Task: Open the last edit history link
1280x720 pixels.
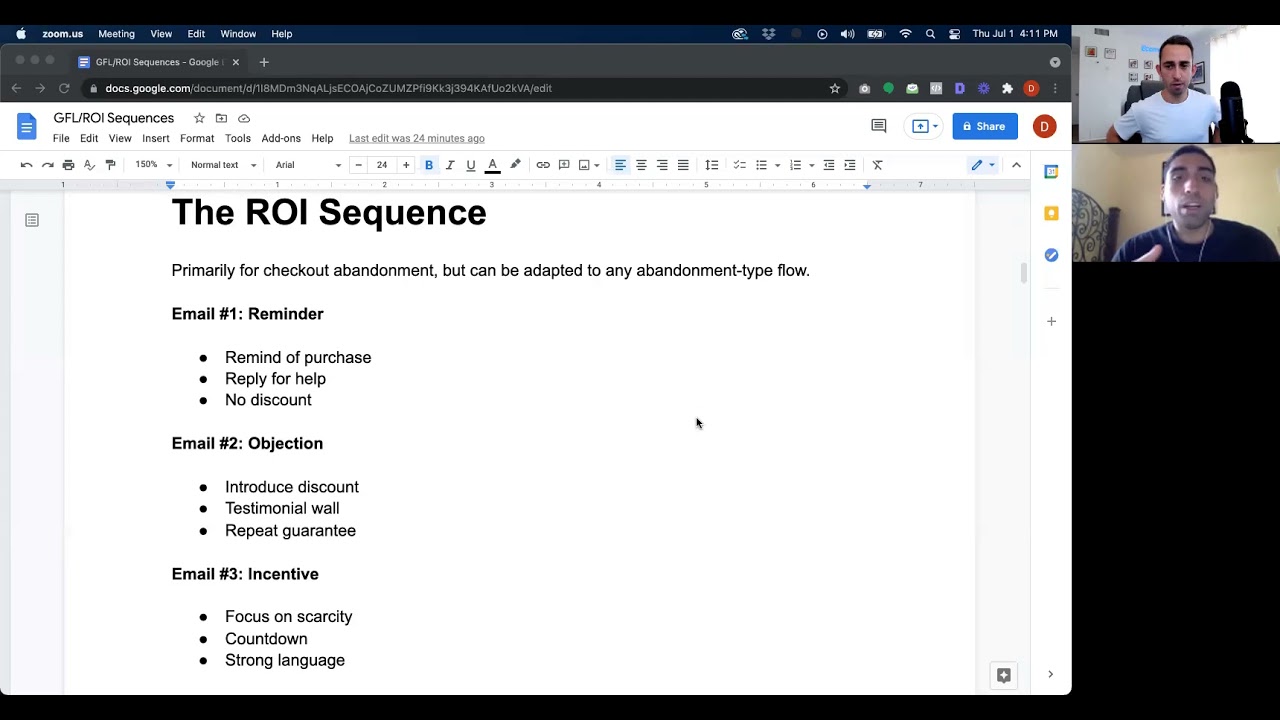Action: (416, 138)
